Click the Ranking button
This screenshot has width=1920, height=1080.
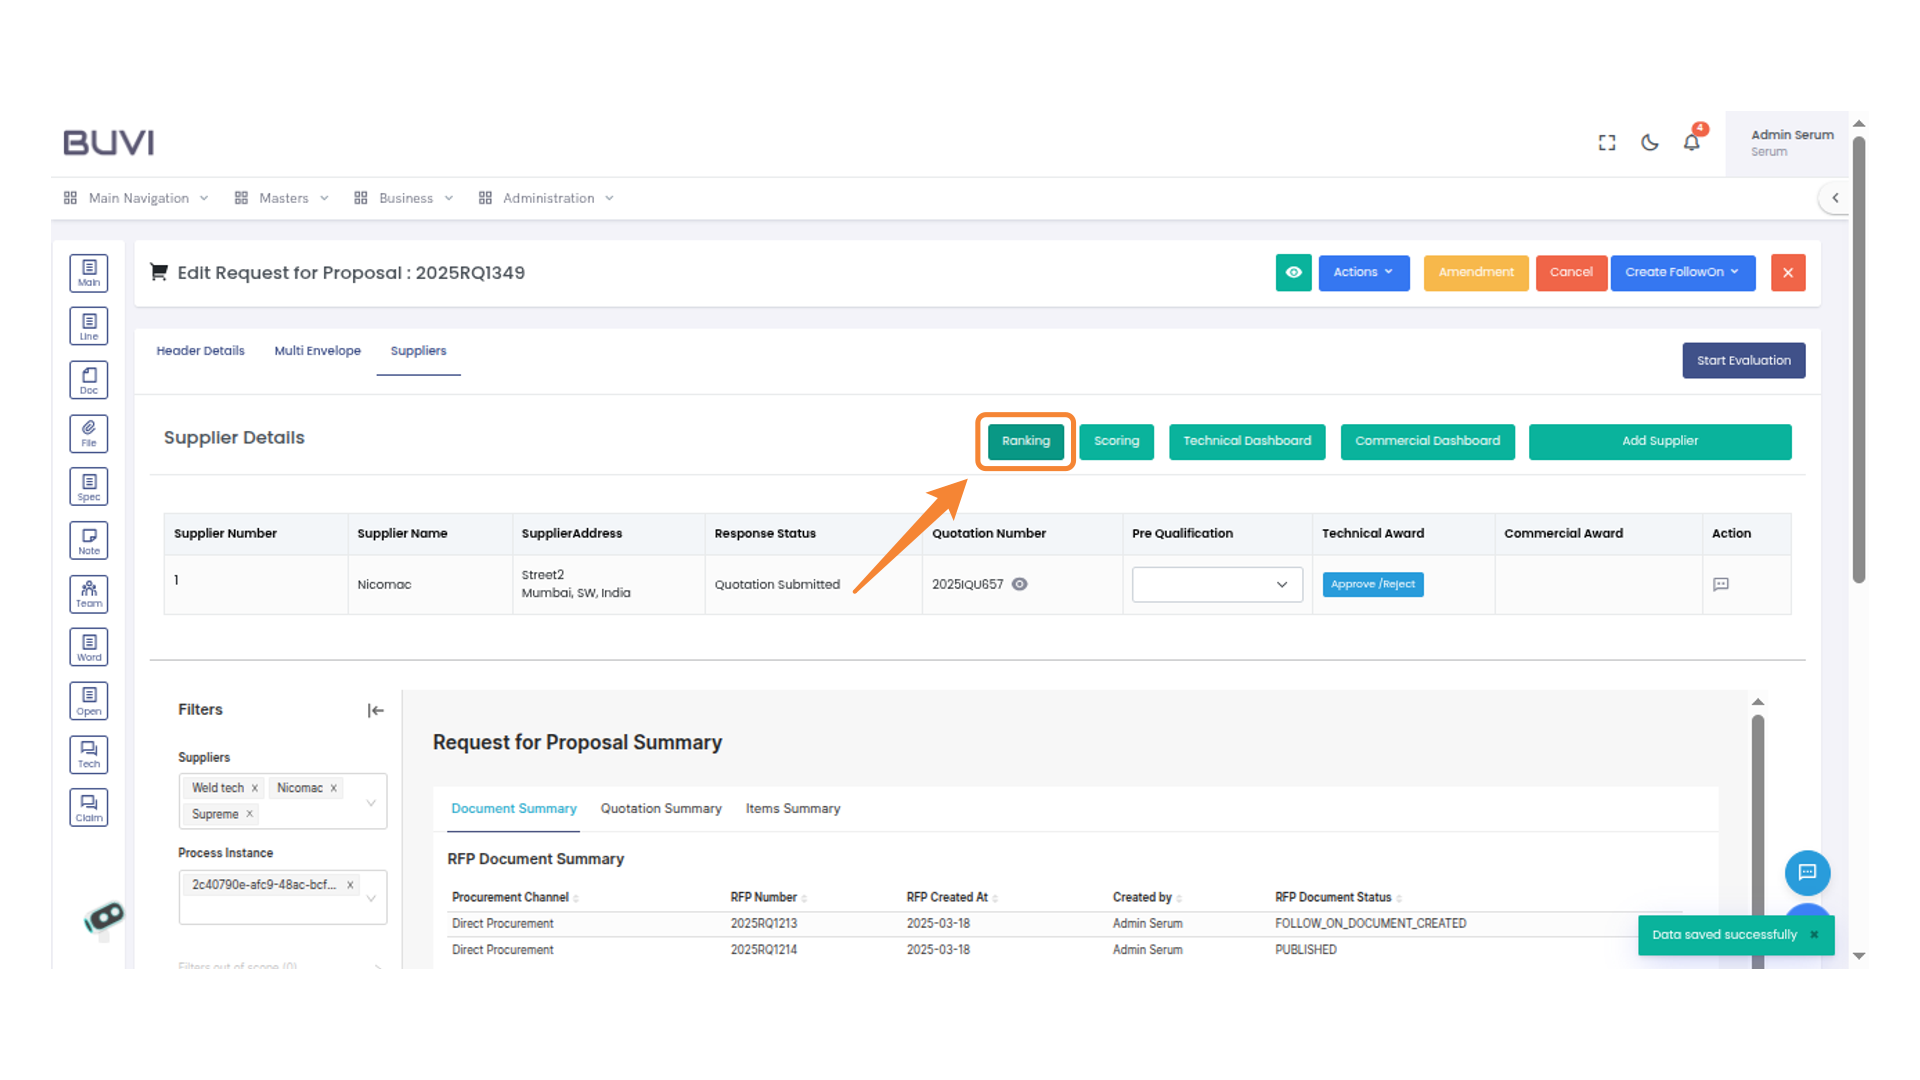[1025, 441]
